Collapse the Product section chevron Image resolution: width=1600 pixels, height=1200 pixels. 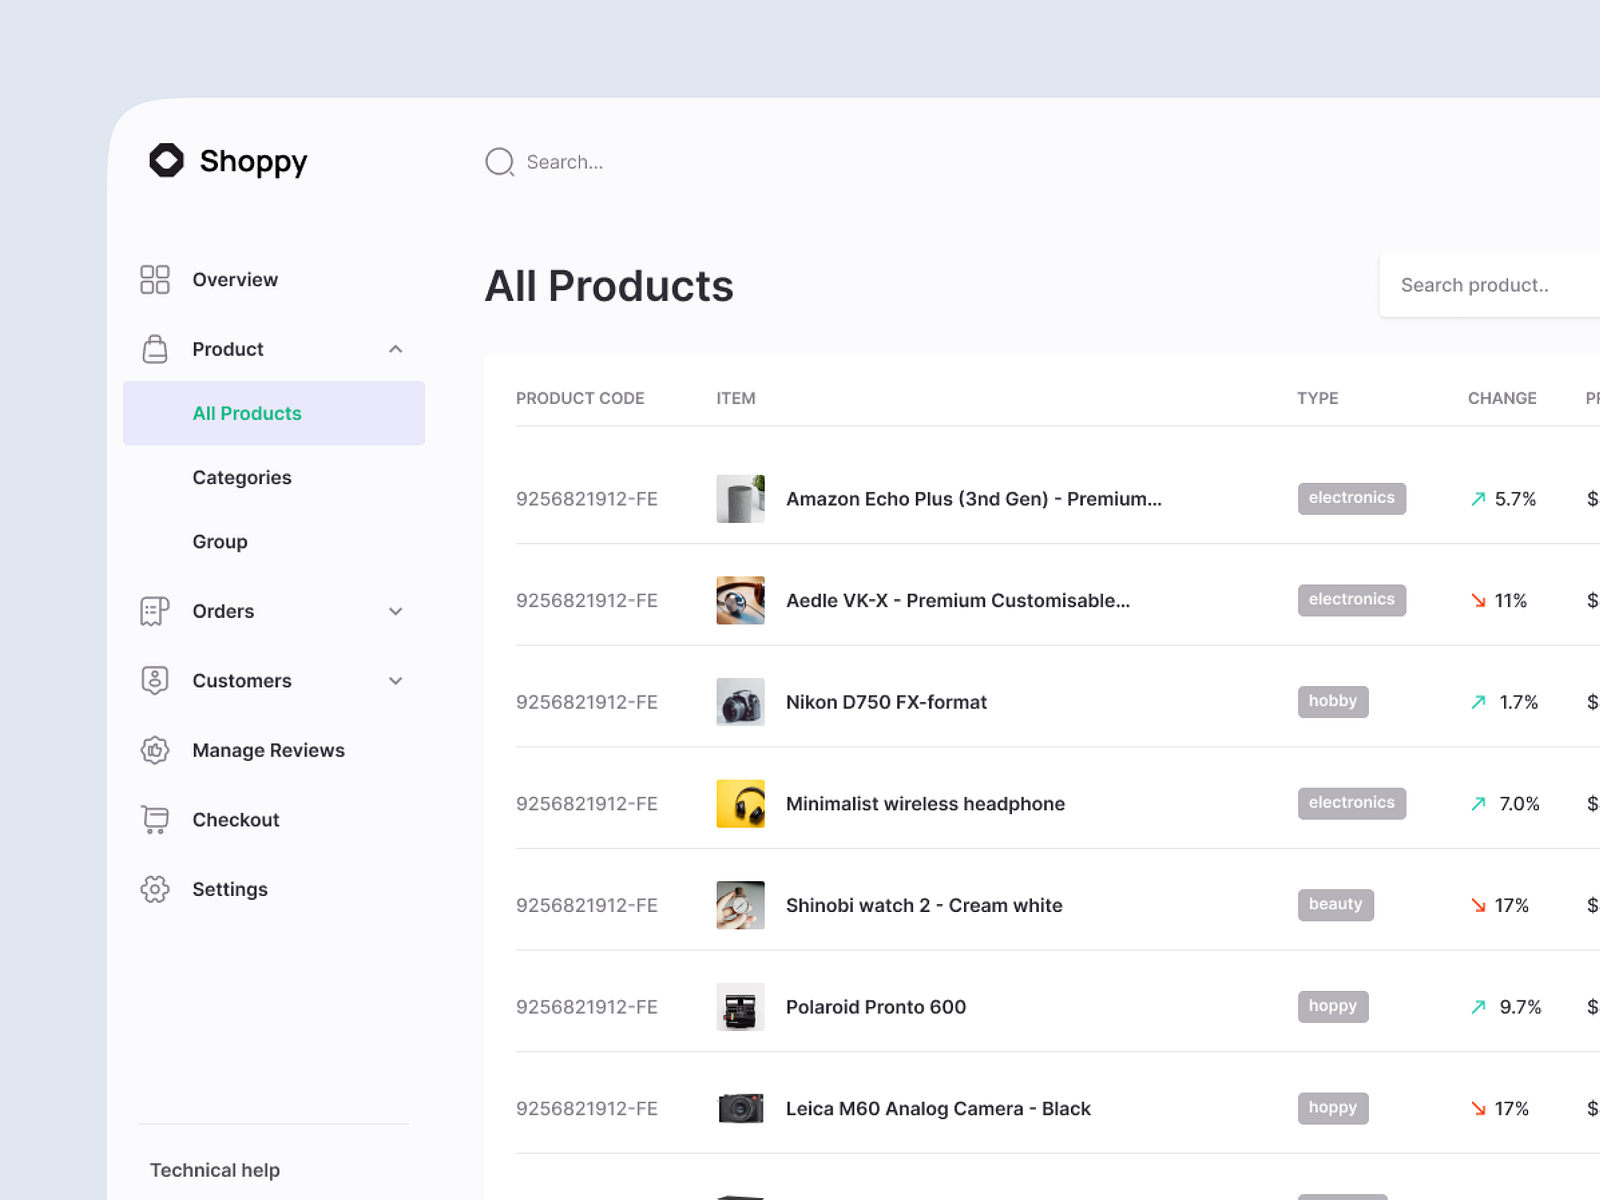point(396,349)
